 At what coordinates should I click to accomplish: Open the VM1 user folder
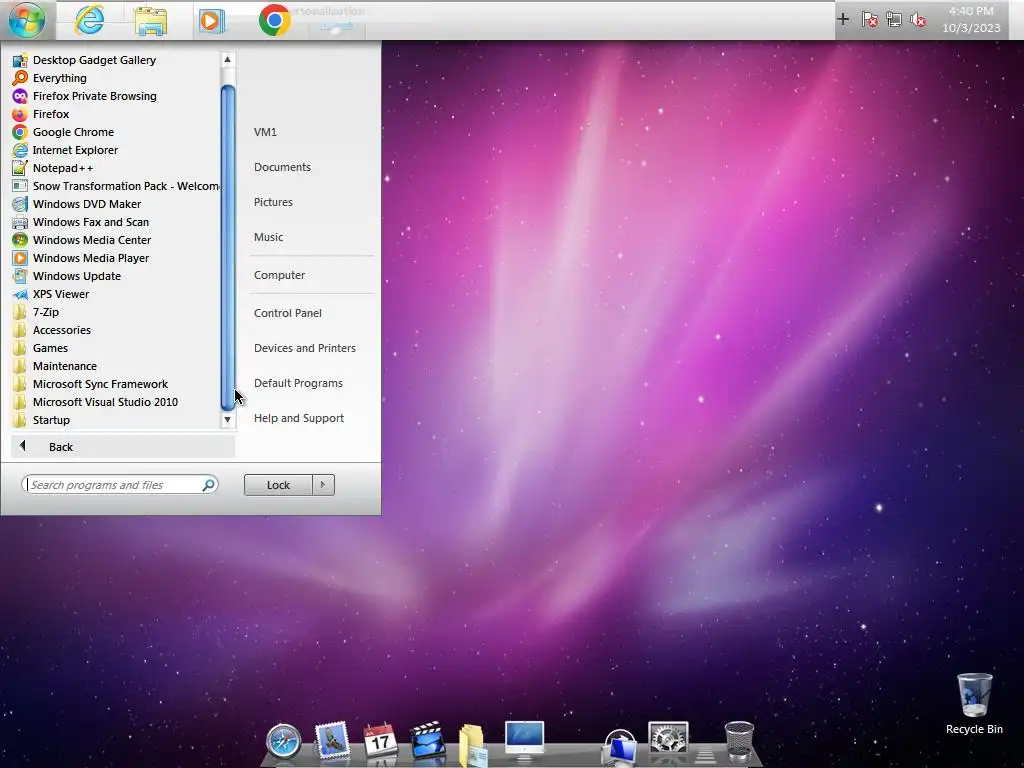tap(265, 132)
